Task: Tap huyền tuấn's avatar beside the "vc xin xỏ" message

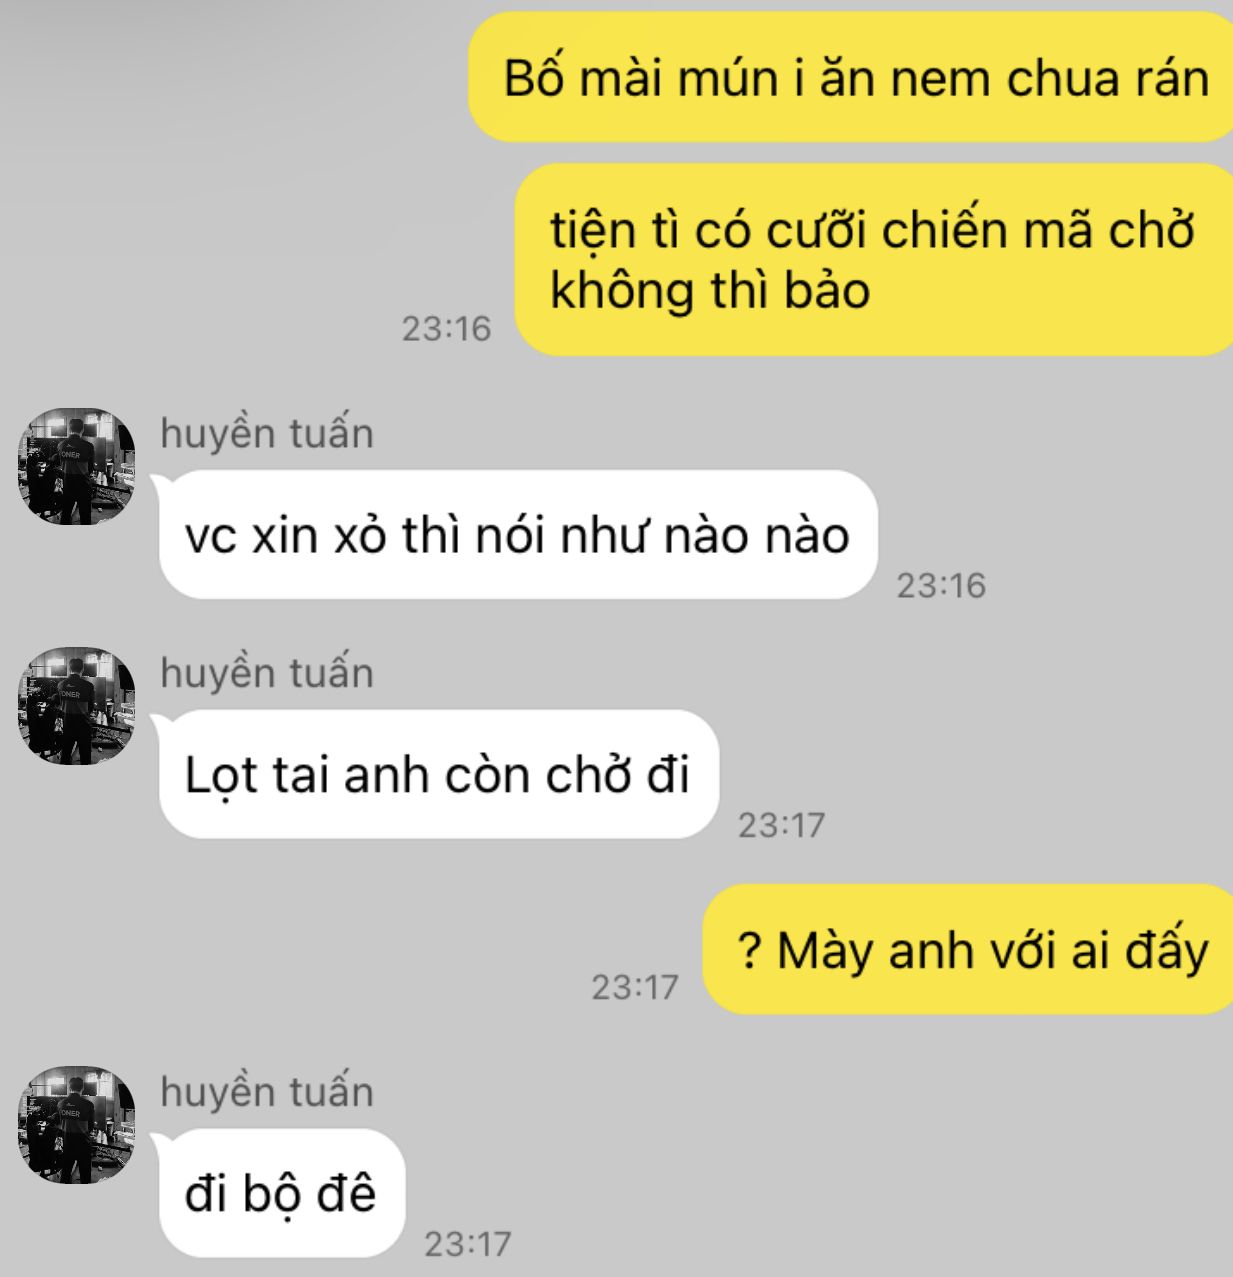Action: pyautogui.click(x=76, y=466)
